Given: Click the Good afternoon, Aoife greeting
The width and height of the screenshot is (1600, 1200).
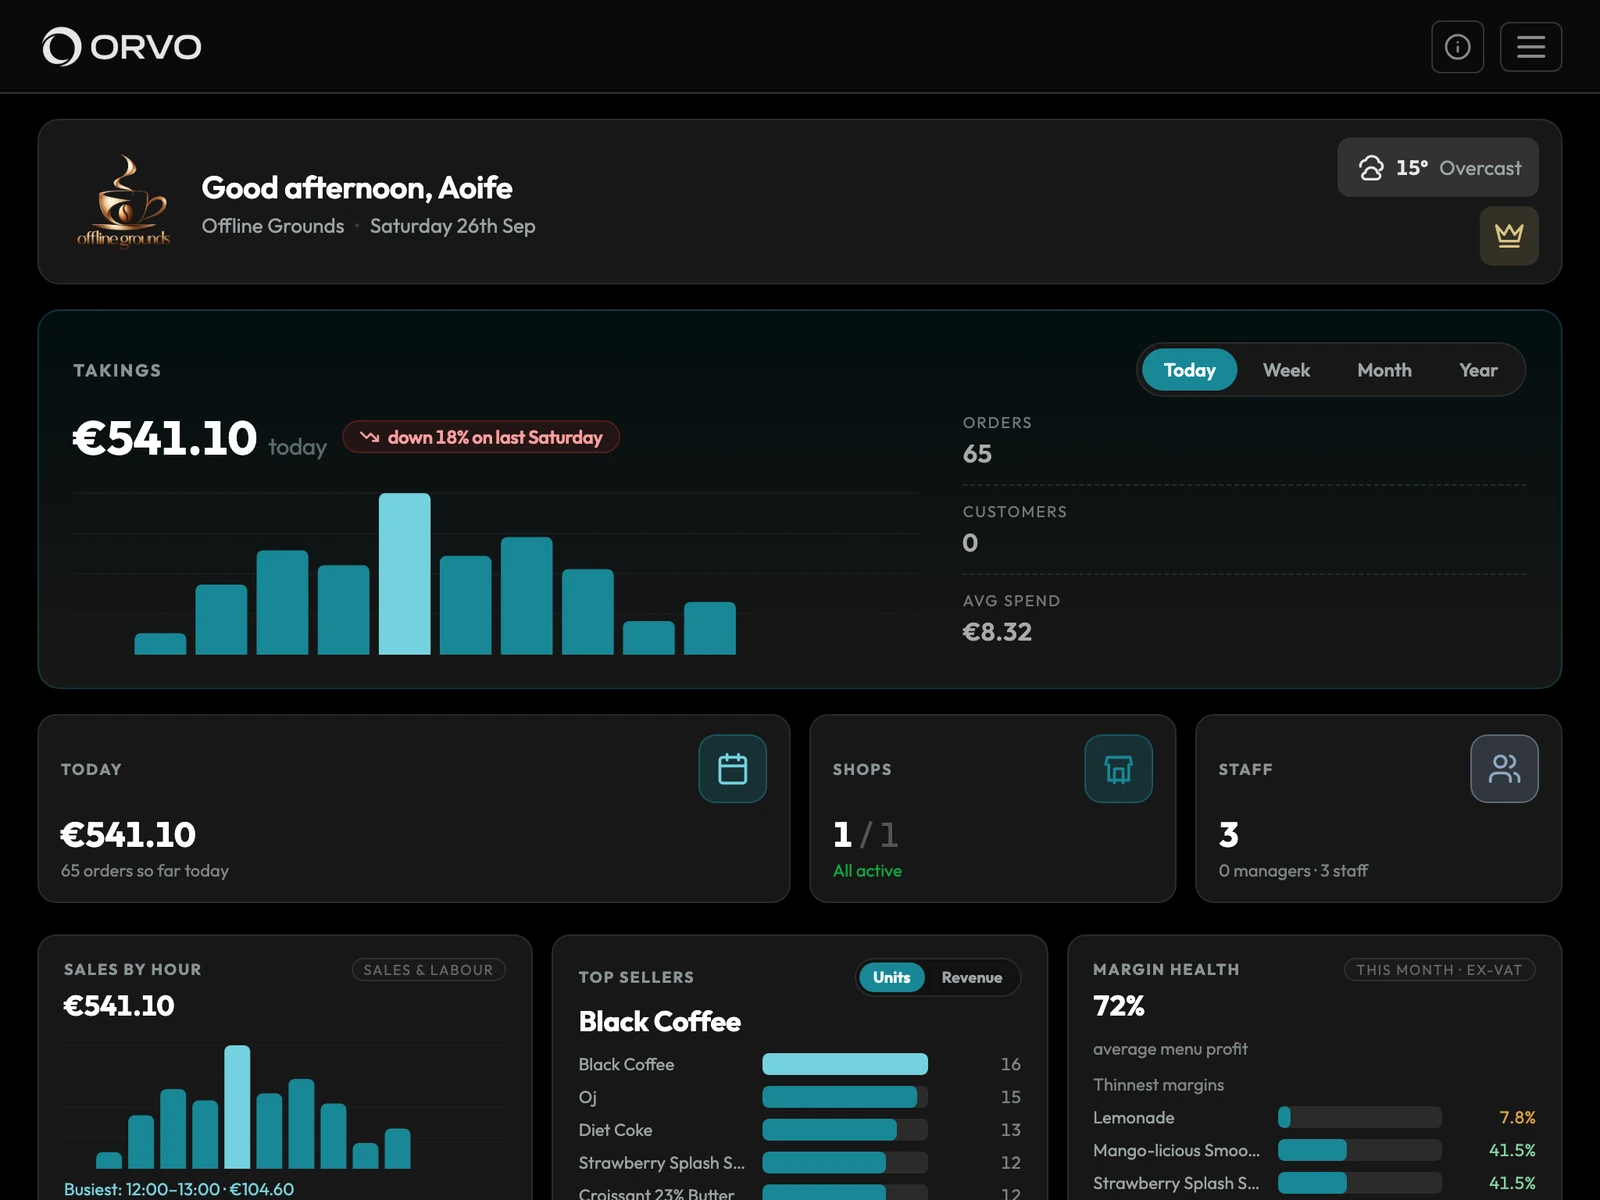Looking at the screenshot, I should [x=357, y=188].
